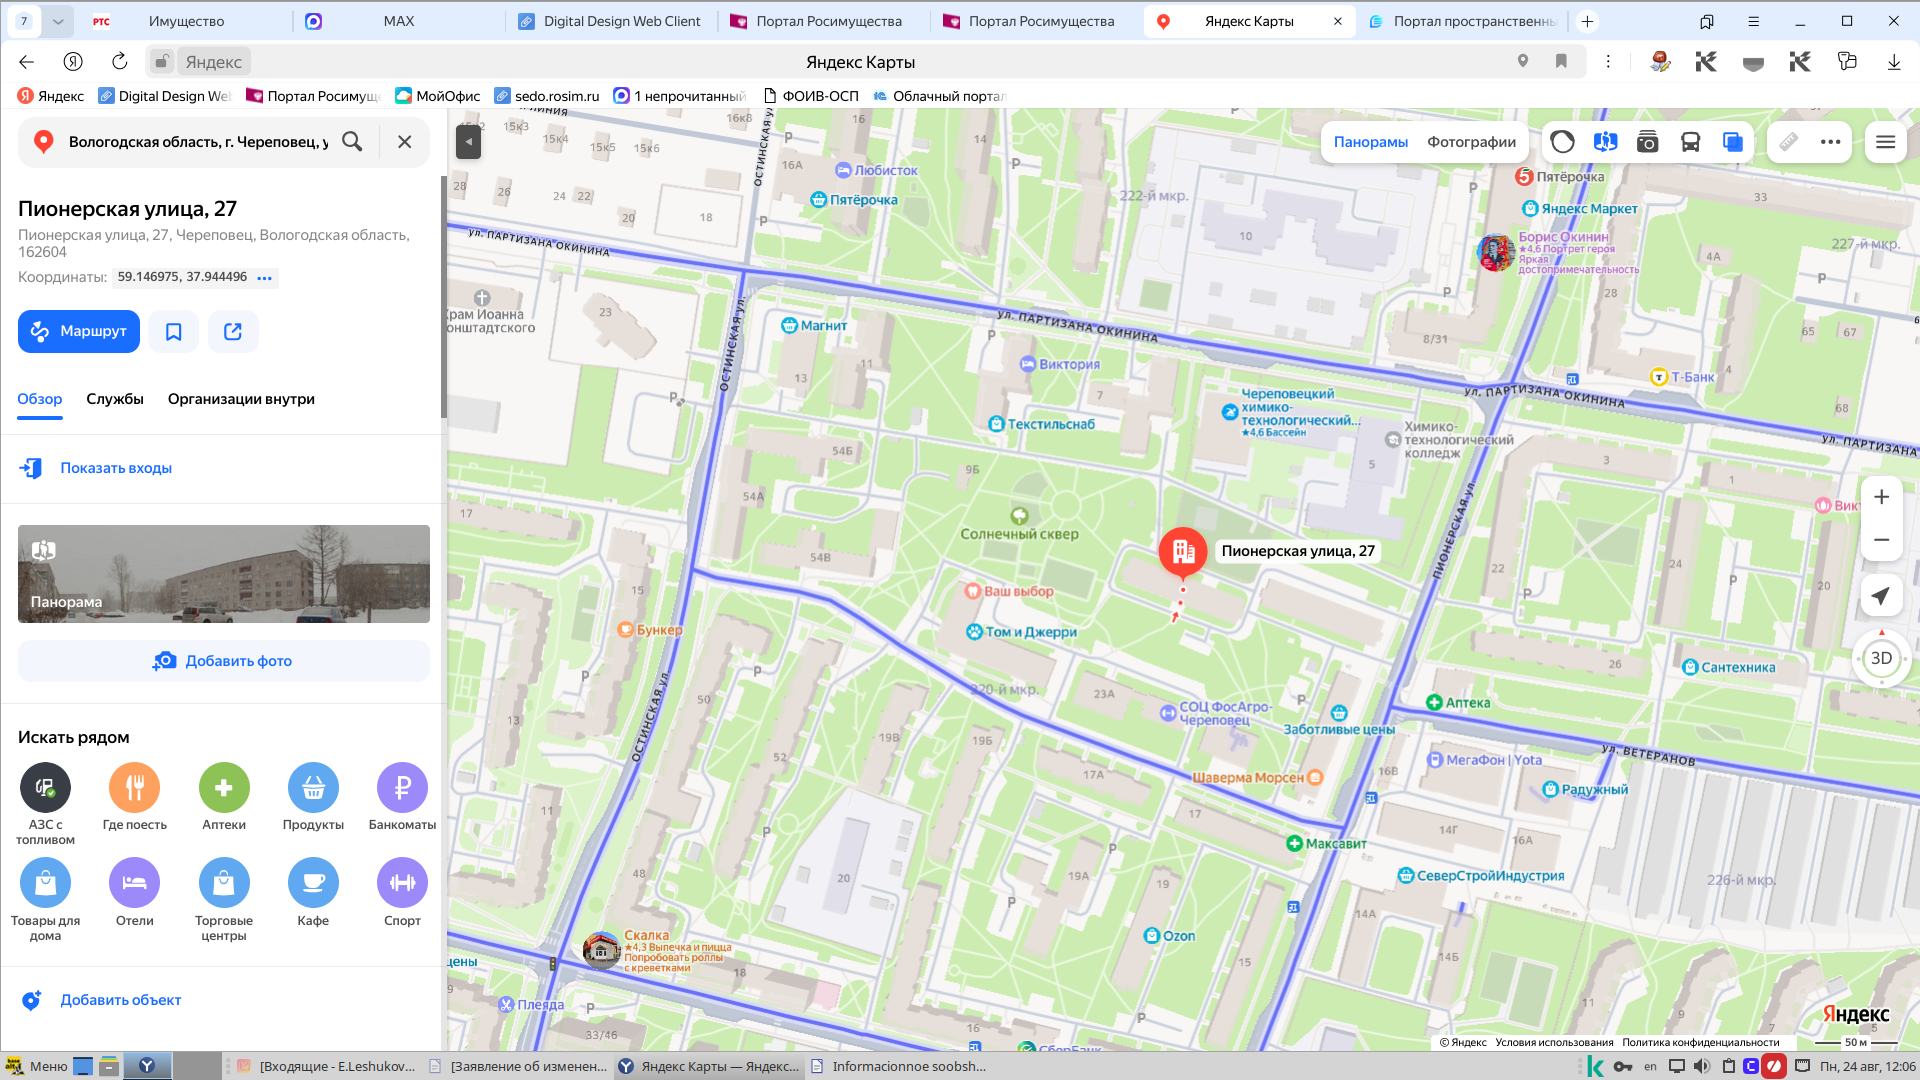Open Informacionnoe soobsh taskbar window

899,1066
